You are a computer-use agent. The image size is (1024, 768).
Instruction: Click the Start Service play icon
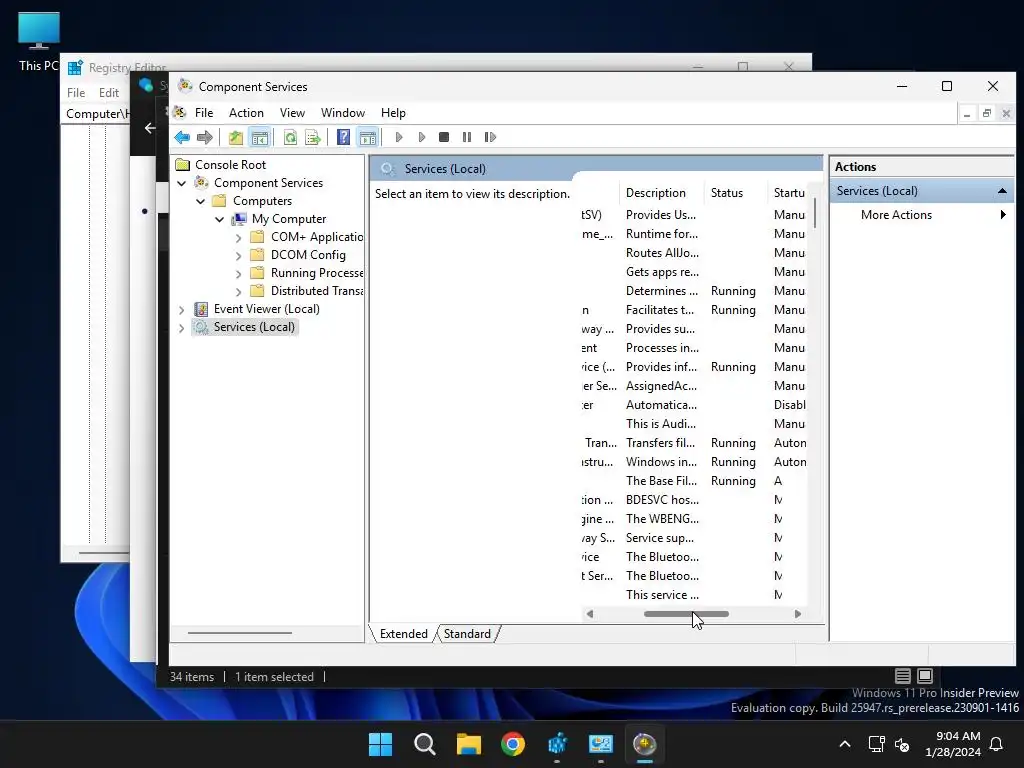coord(399,137)
